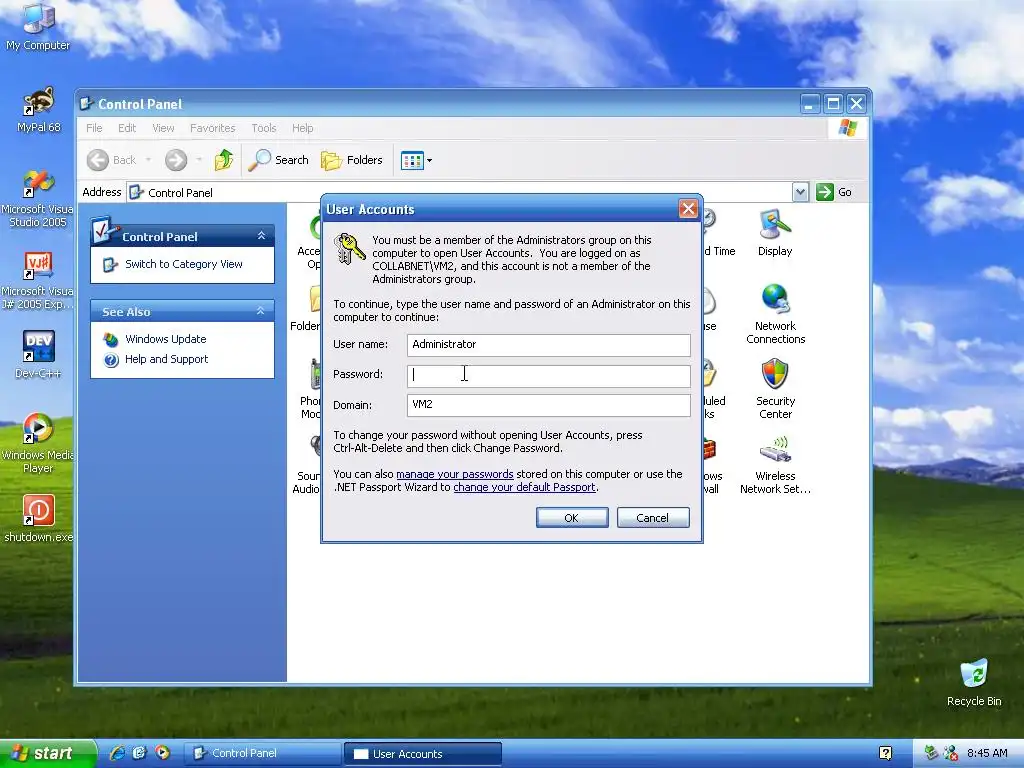
Task: Switch to User Accounts taskbar button
Action: tap(423, 754)
